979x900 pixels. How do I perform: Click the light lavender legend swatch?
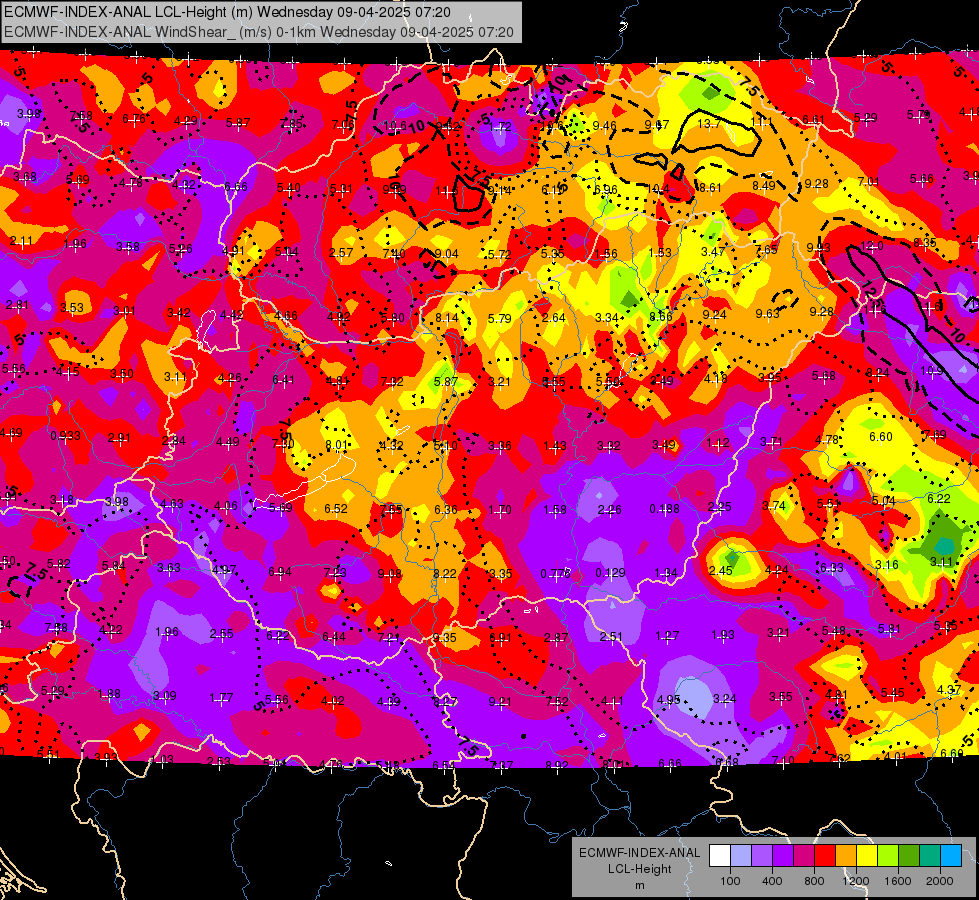(x=741, y=856)
